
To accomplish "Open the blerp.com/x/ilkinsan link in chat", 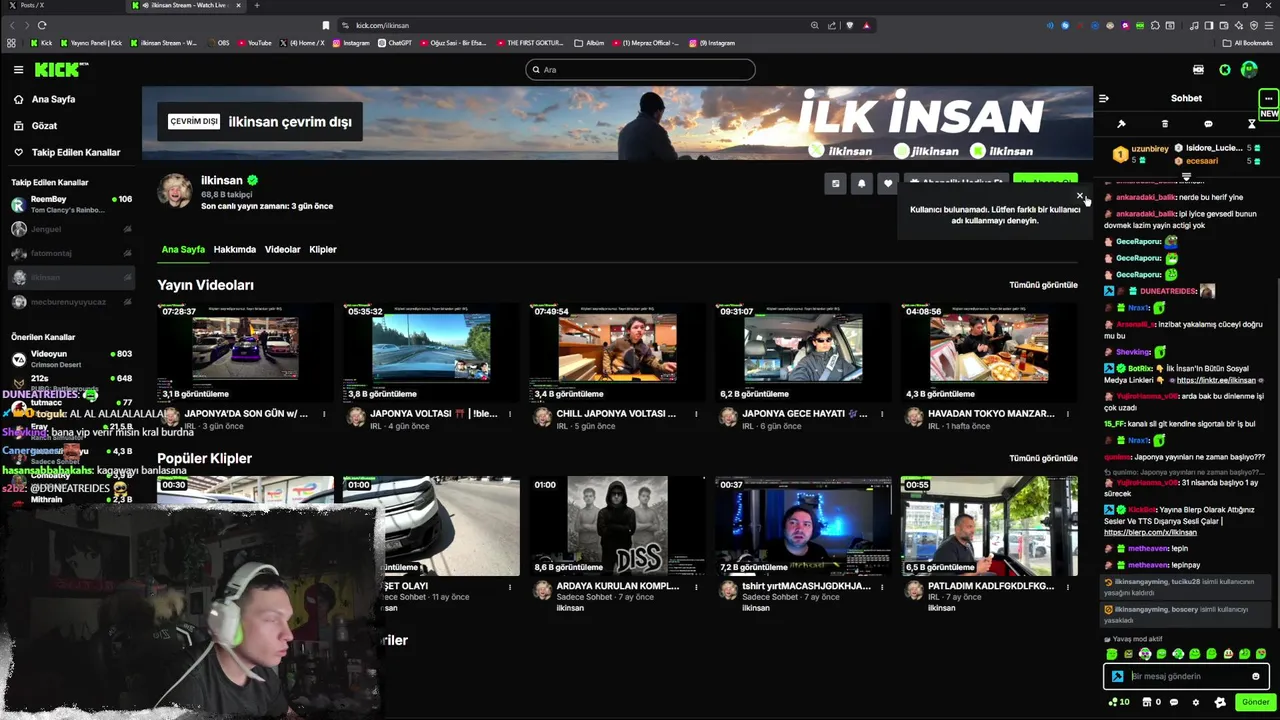I will tap(1150, 533).
